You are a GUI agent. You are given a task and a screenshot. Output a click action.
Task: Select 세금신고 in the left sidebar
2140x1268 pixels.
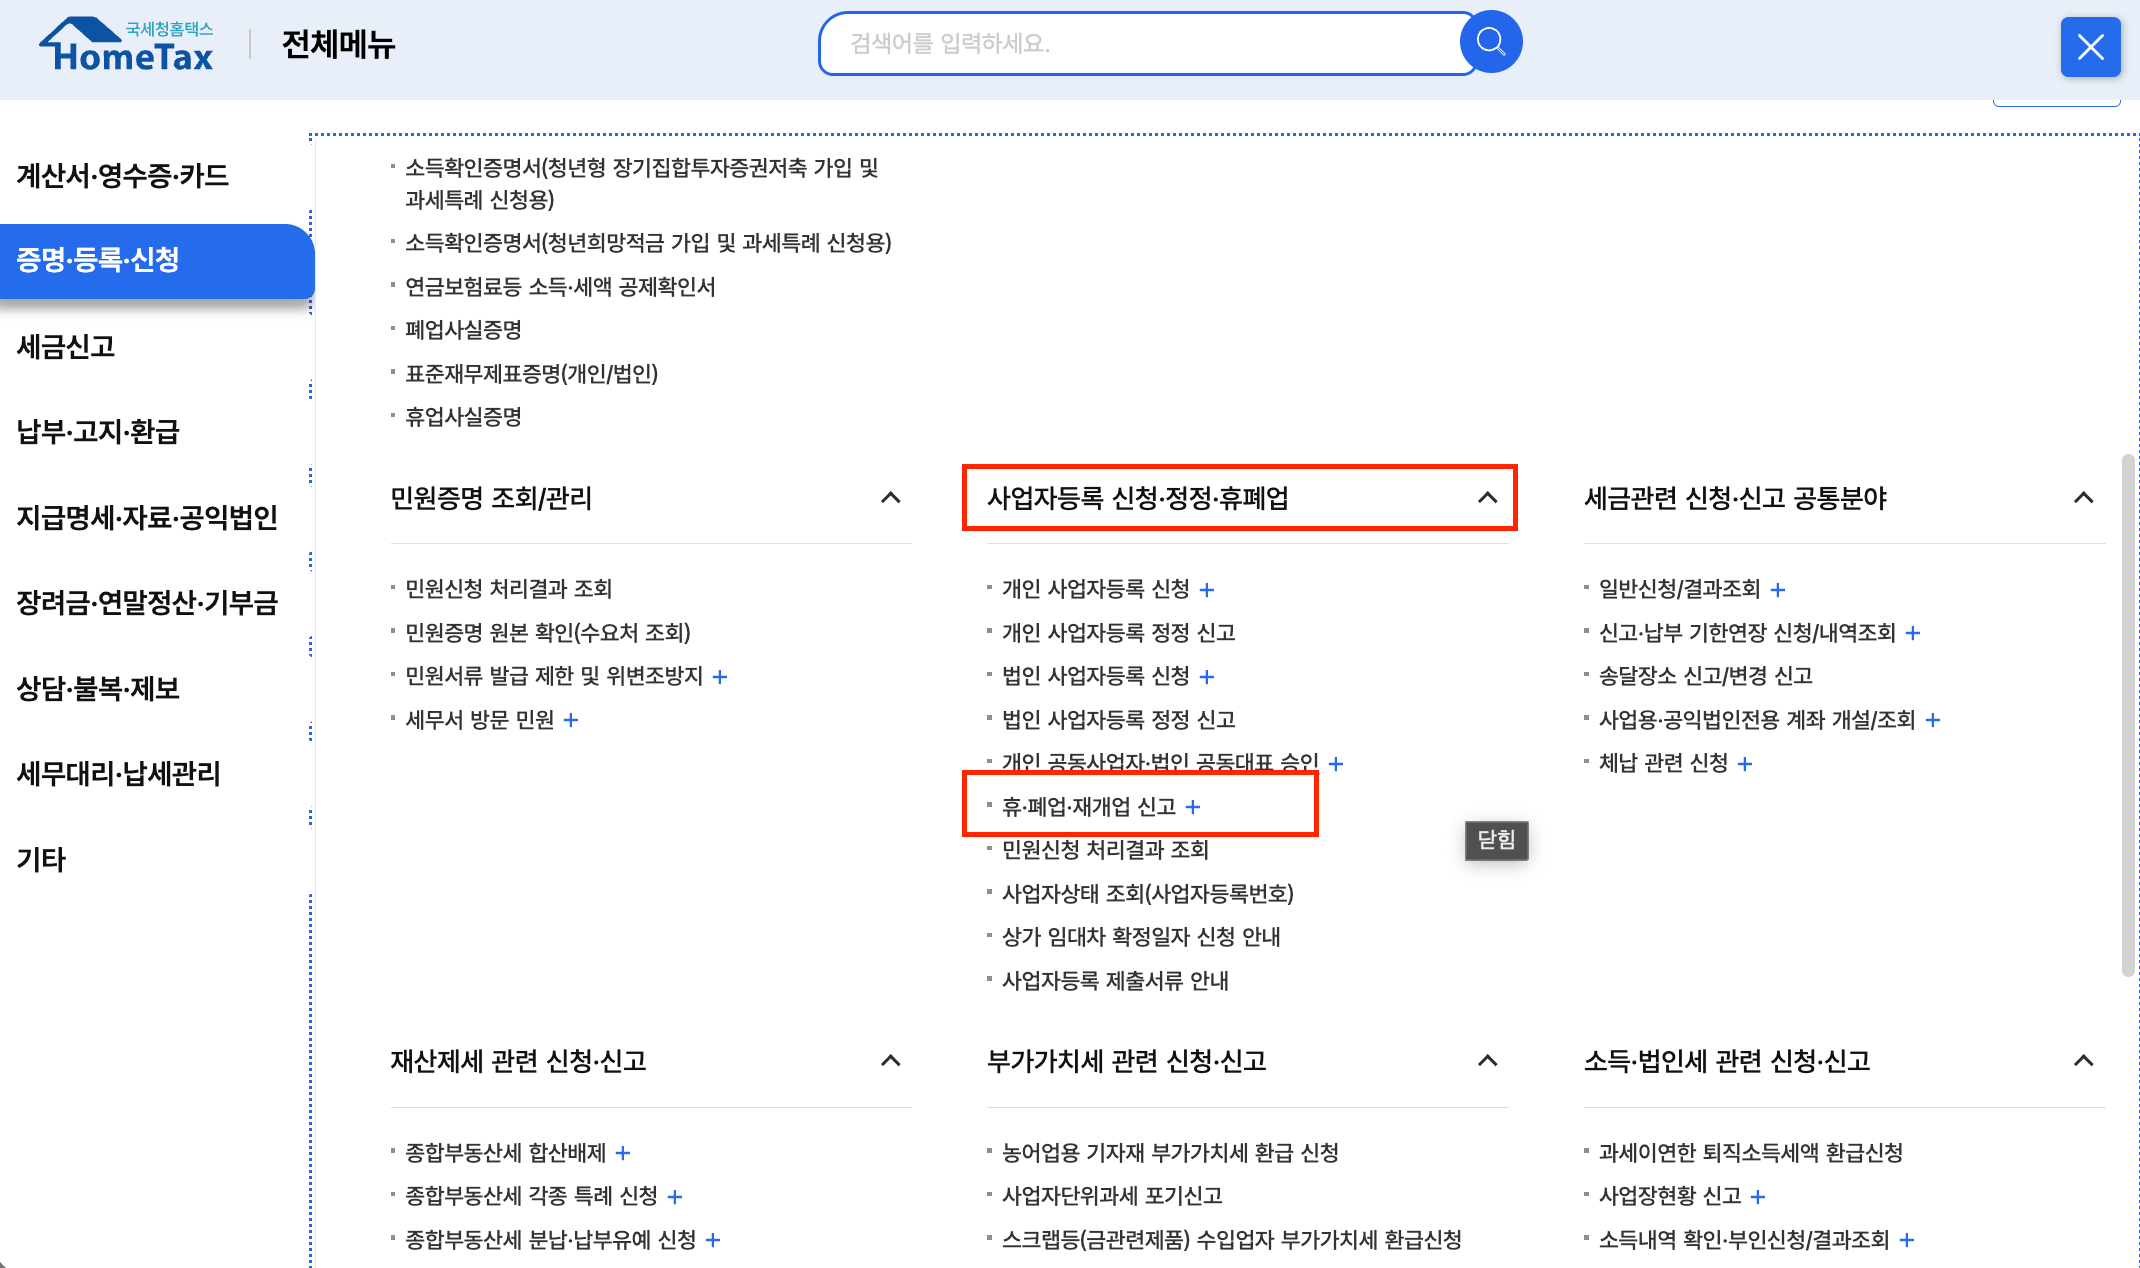coord(66,347)
